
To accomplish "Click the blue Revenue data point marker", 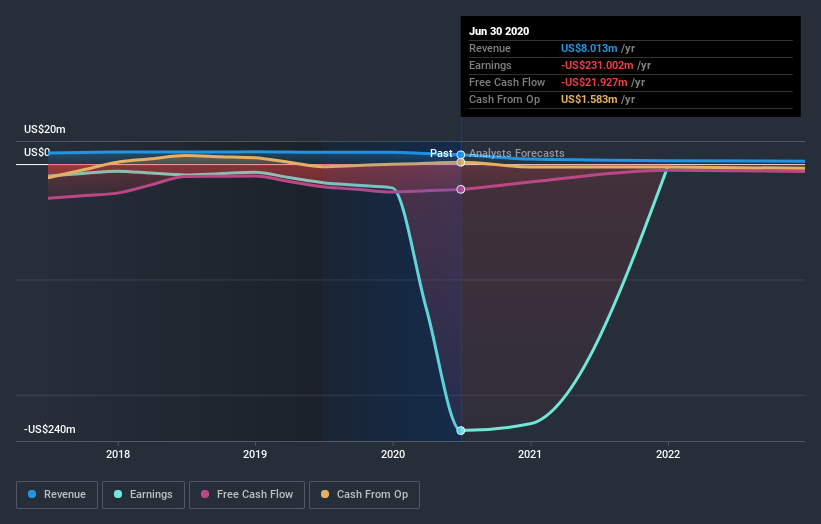I will coord(461,154).
